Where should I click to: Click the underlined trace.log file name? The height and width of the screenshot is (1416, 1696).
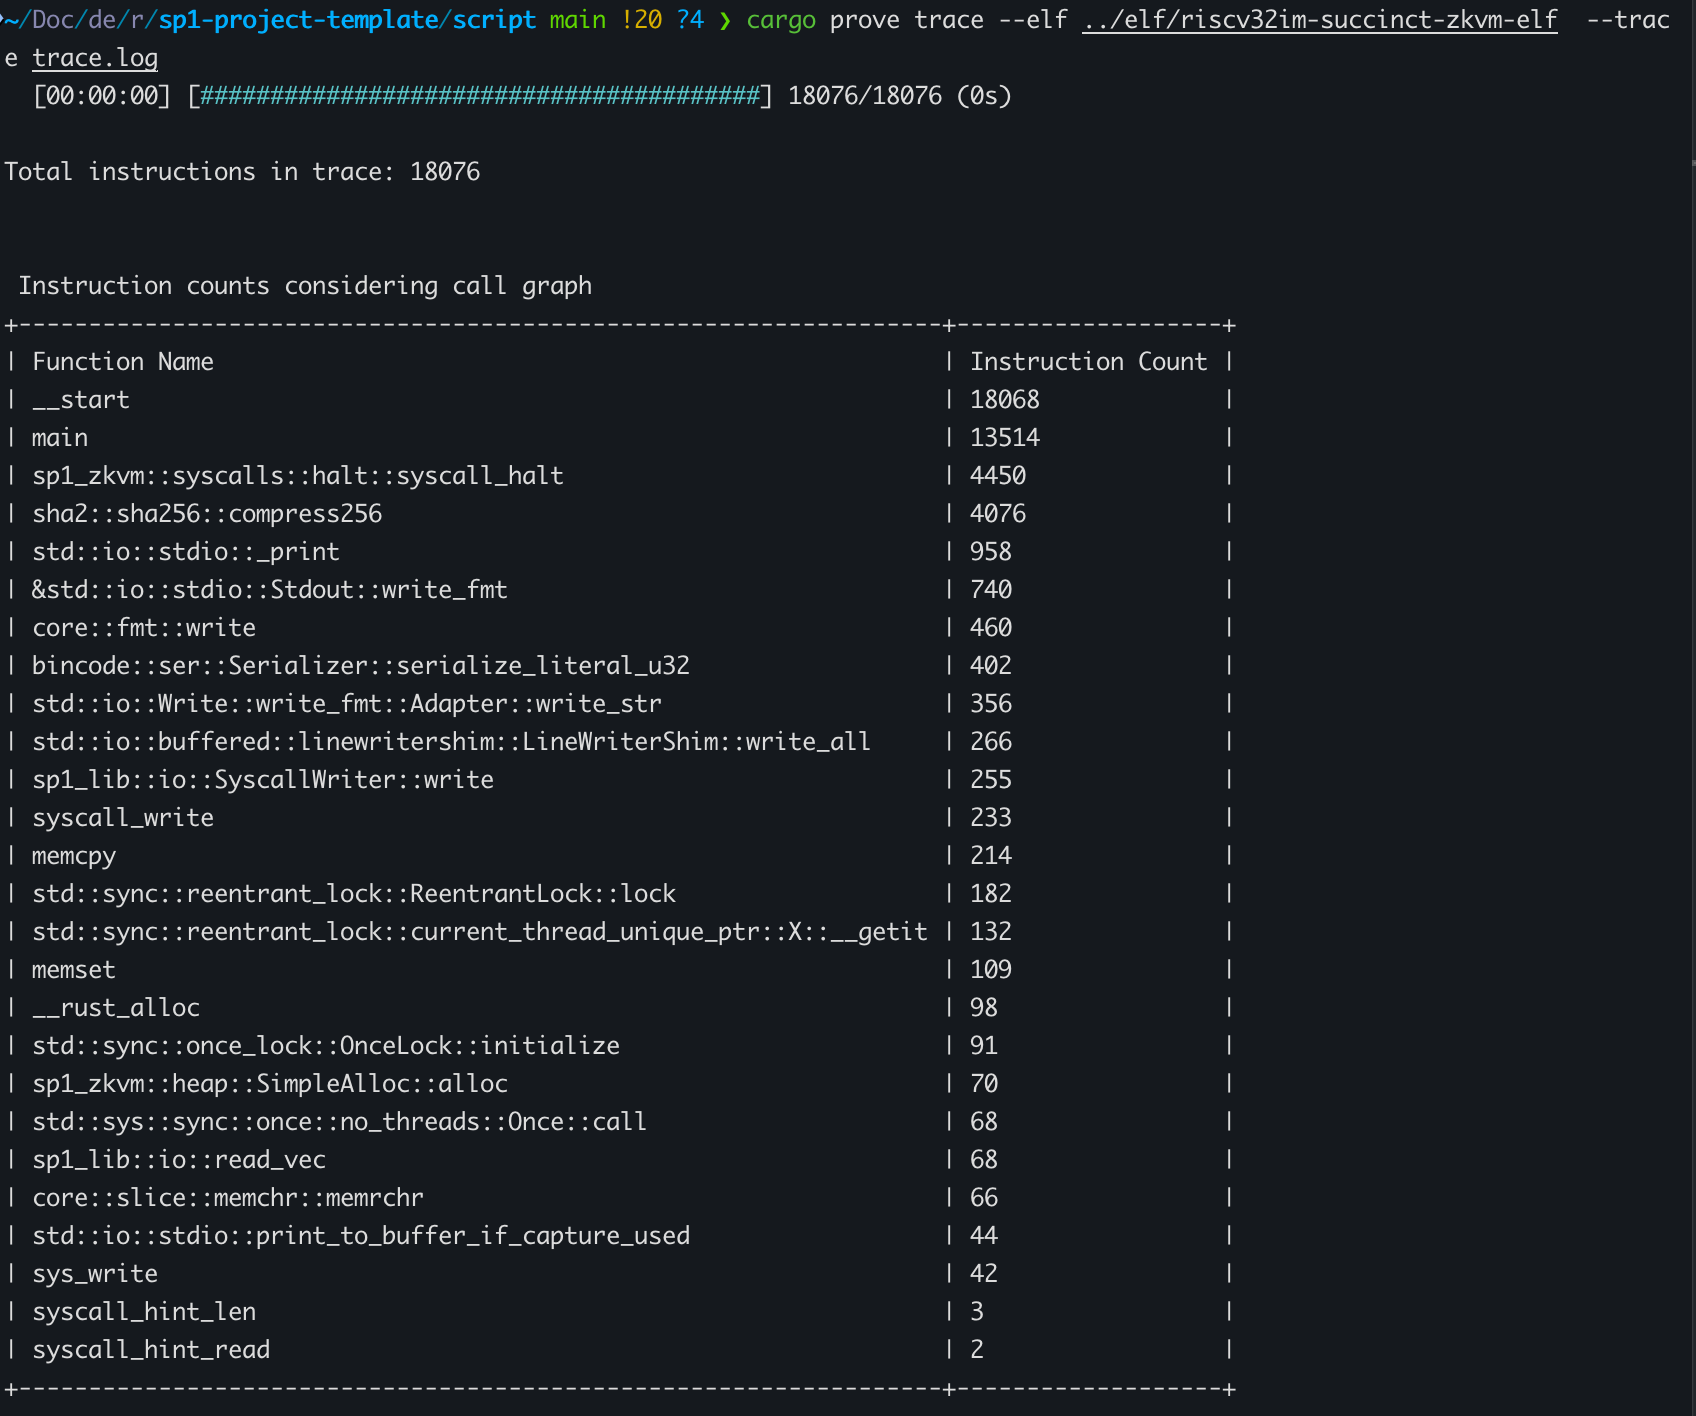tap(95, 58)
